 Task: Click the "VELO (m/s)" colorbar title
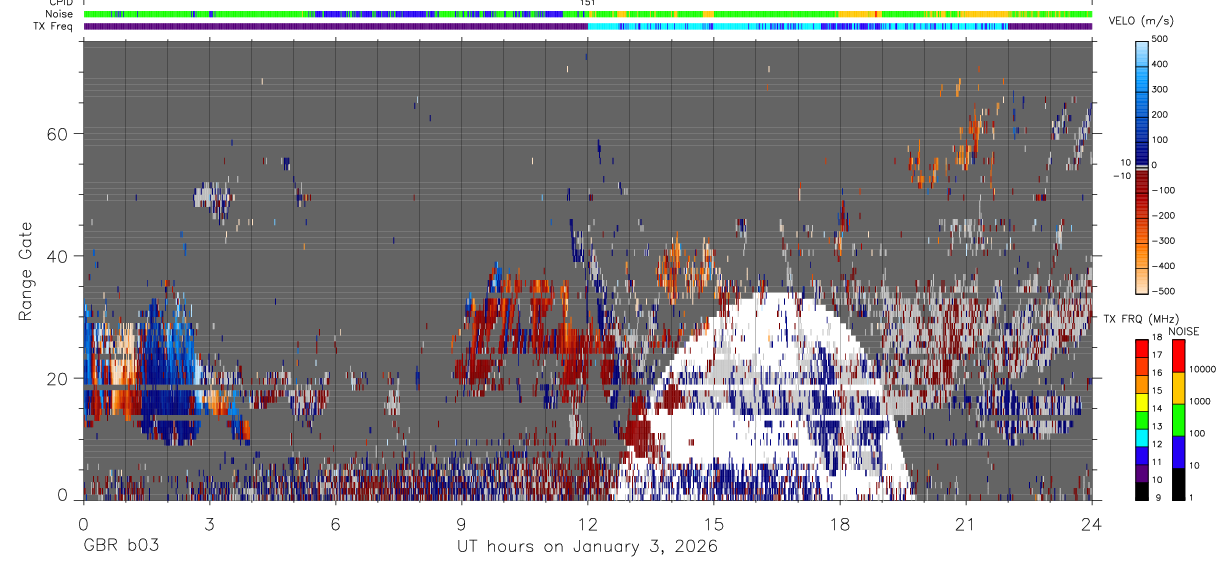pos(1141,22)
